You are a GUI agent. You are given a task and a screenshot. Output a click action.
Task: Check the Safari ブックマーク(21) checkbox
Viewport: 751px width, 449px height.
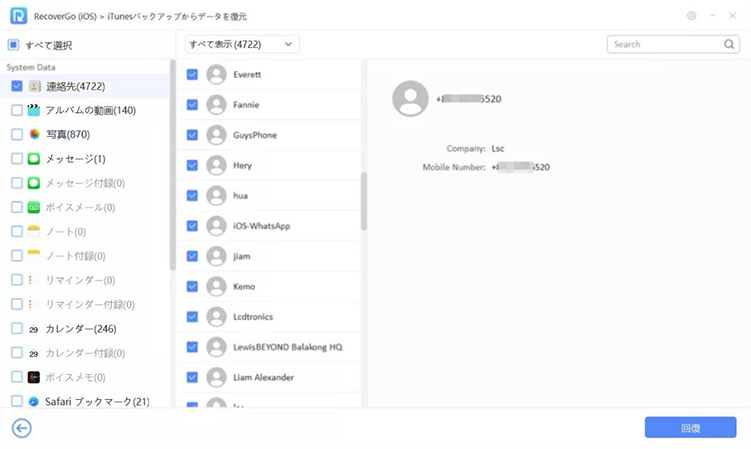(x=17, y=402)
